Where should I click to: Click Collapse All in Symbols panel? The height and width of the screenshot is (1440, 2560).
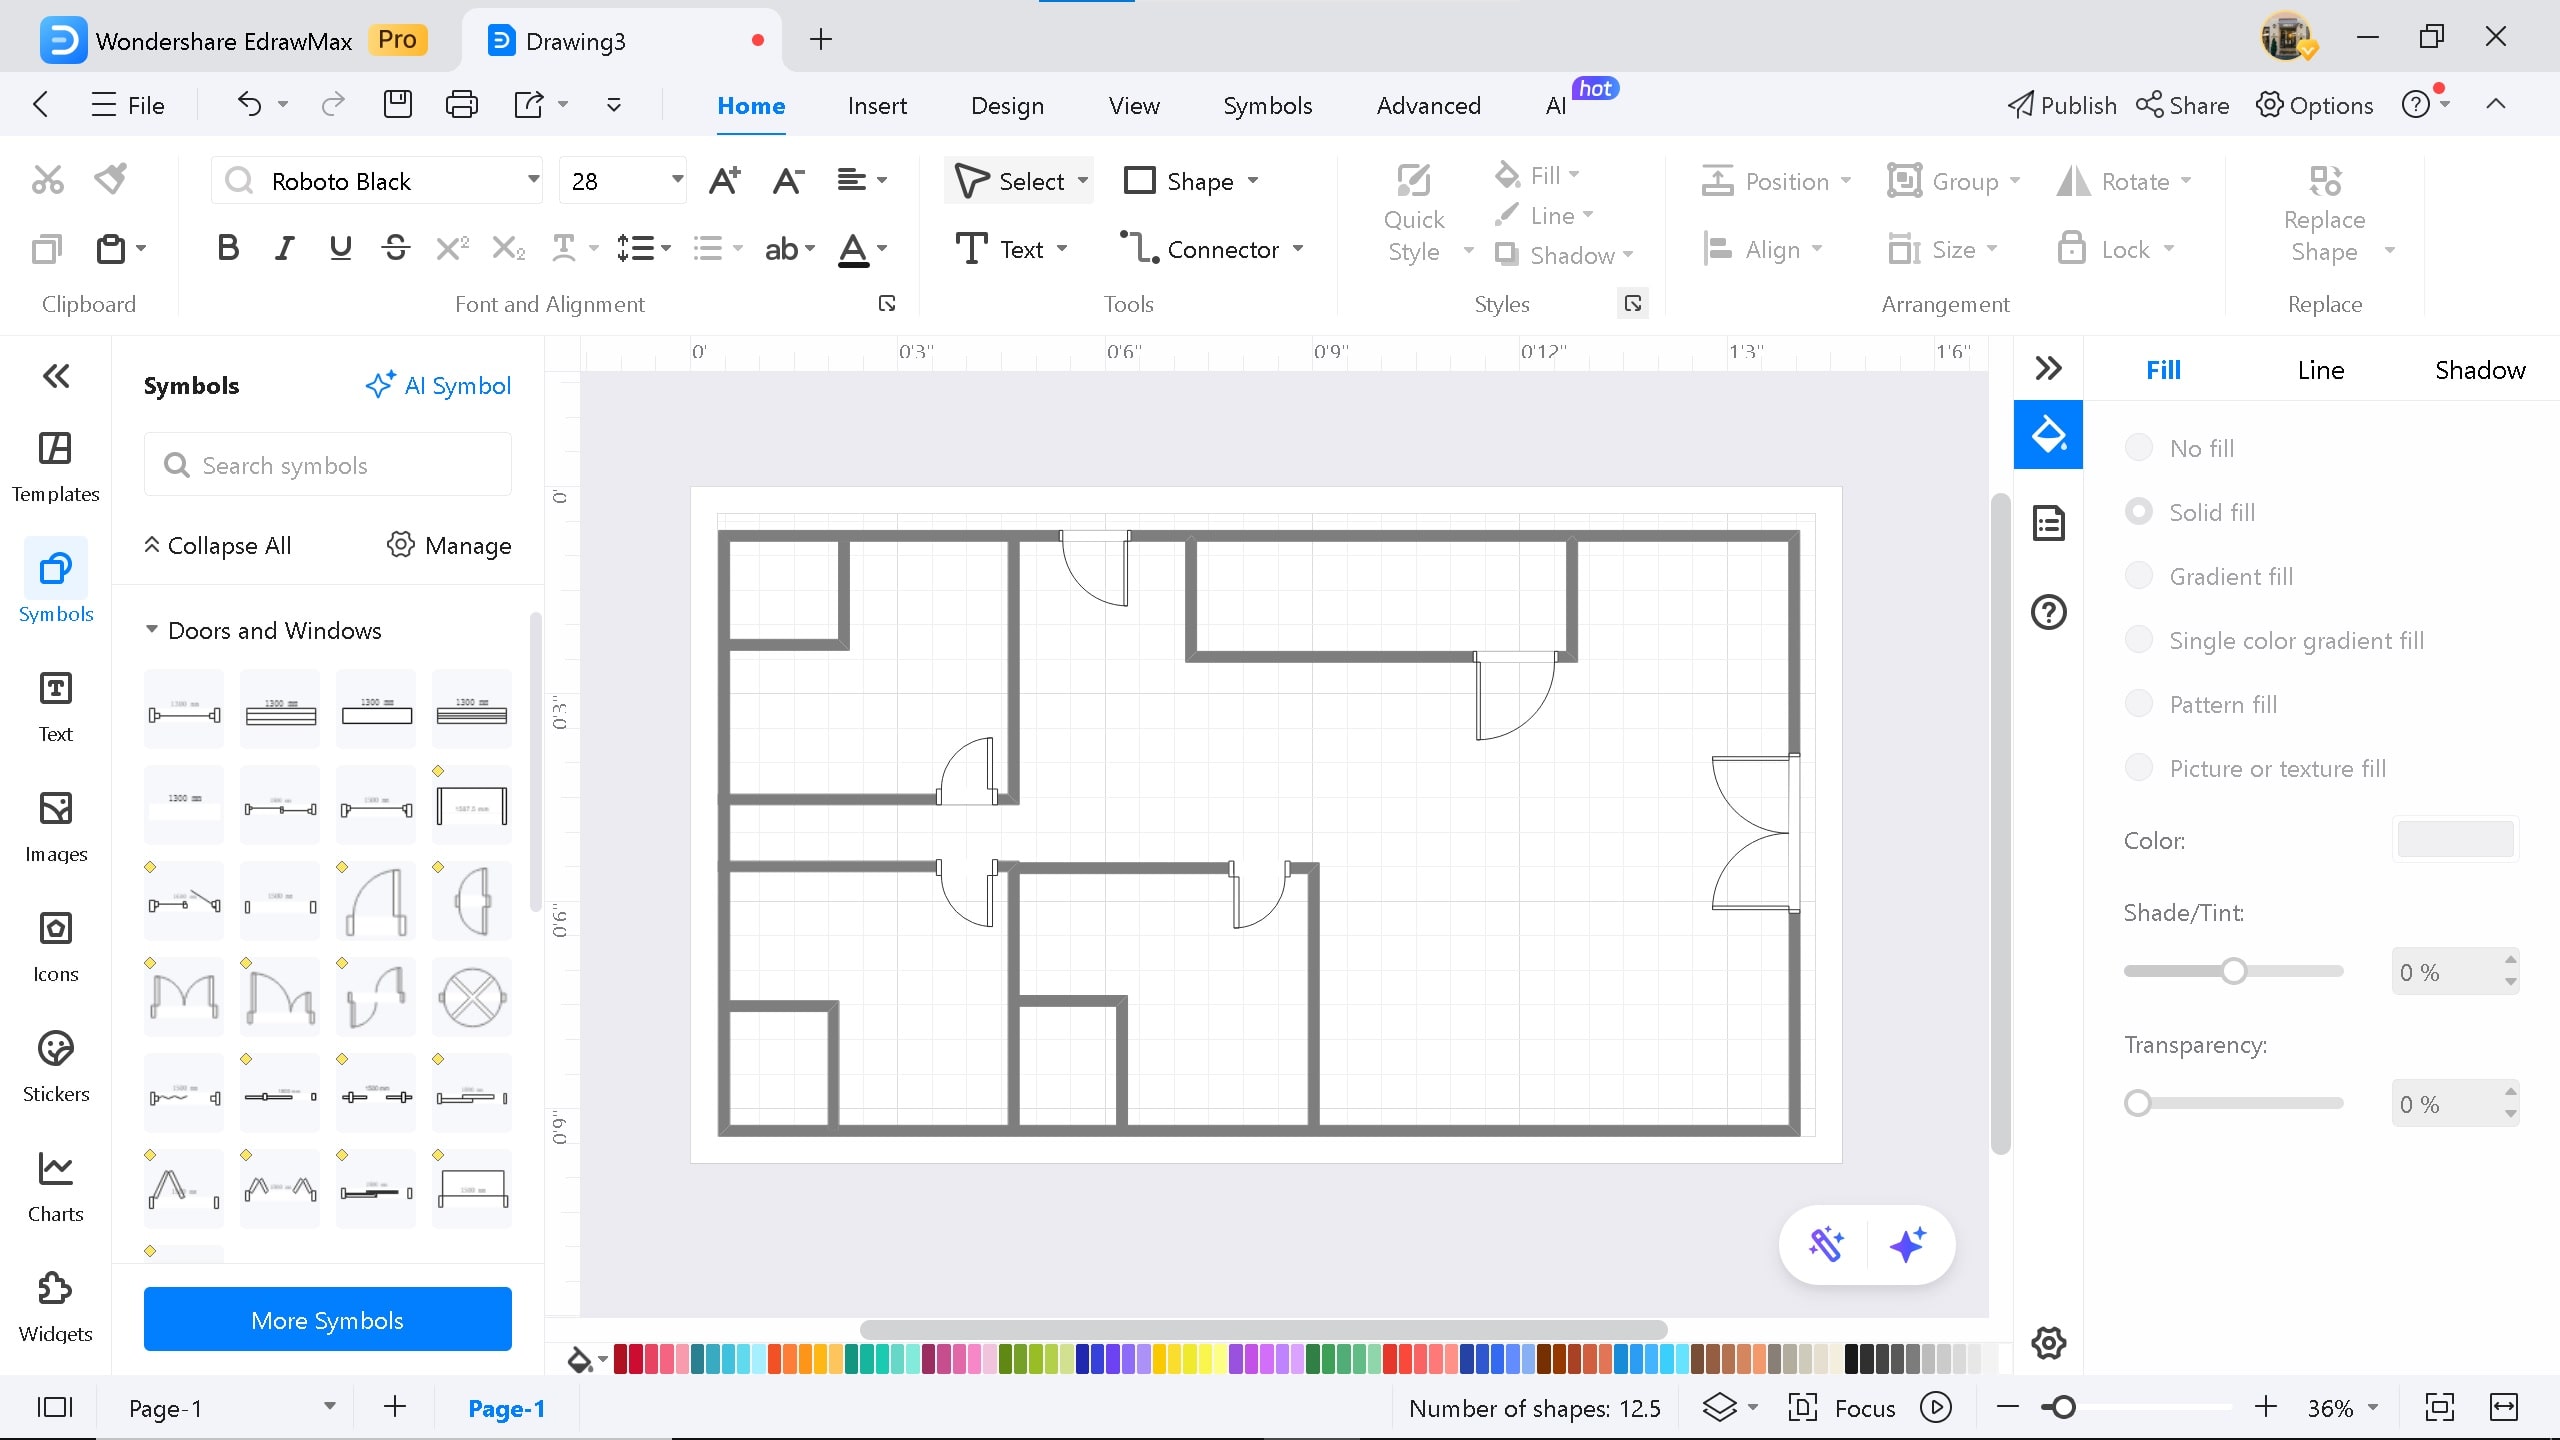tap(217, 545)
